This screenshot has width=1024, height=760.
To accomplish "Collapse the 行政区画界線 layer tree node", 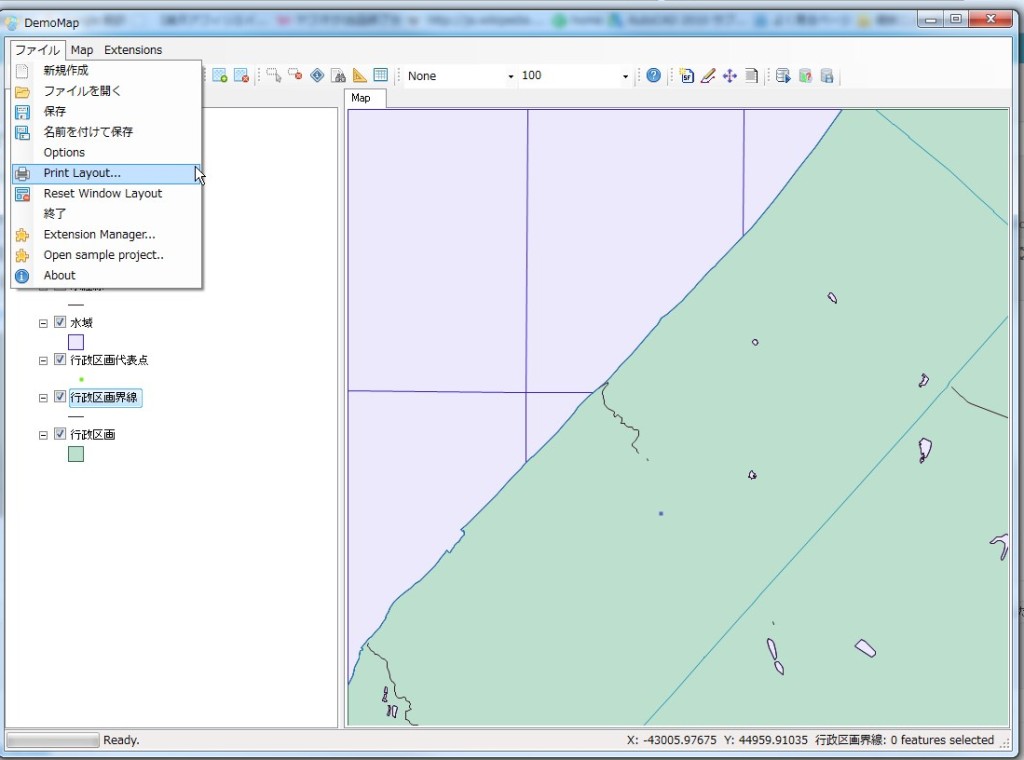I will click(43, 398).
